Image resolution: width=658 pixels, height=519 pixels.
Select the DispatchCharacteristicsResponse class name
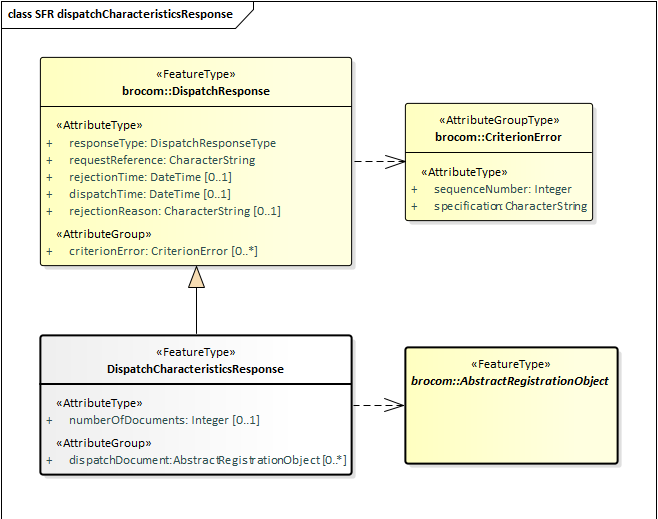coord(196,369)
